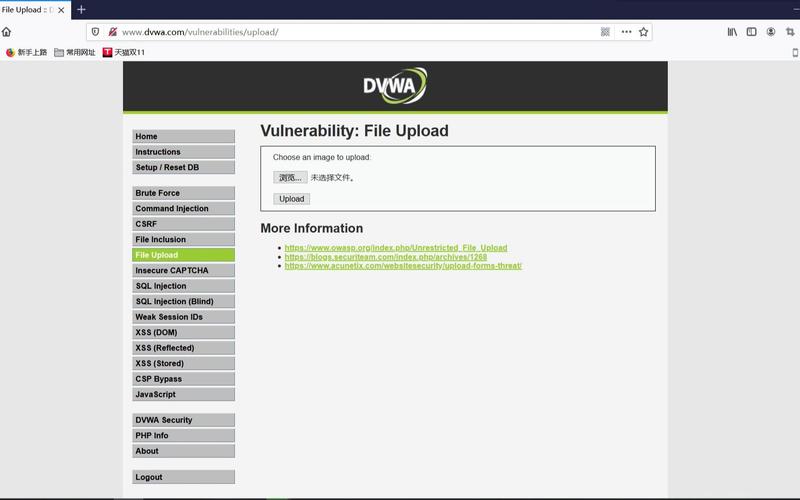Open the Instructions menu item
800x500 pixels.
184,152
